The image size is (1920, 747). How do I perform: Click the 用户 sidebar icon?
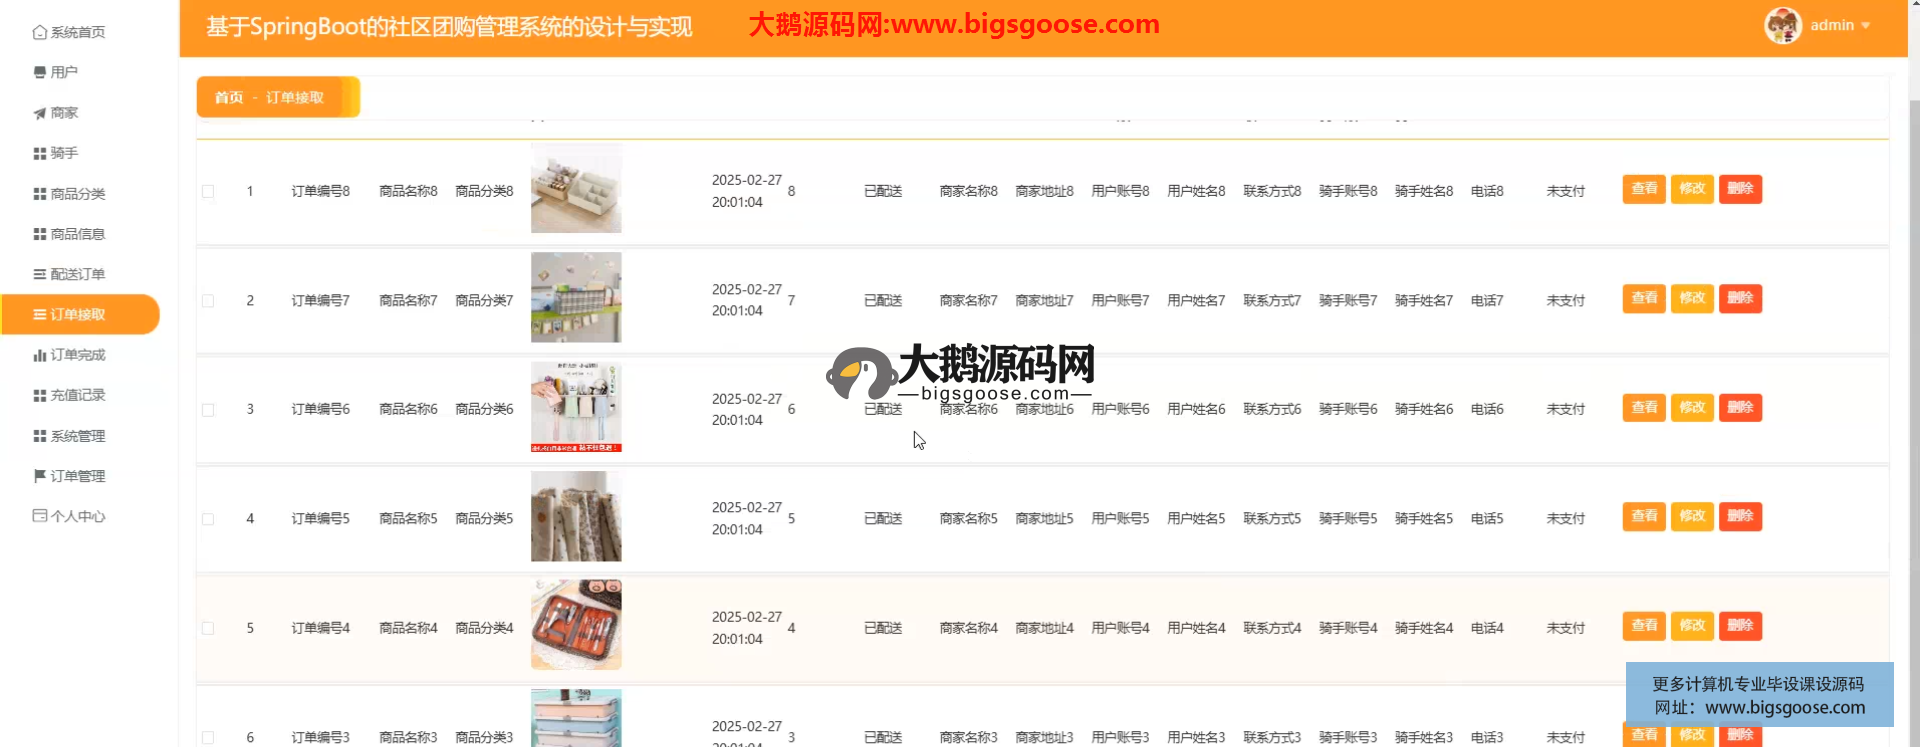point(39,73)
